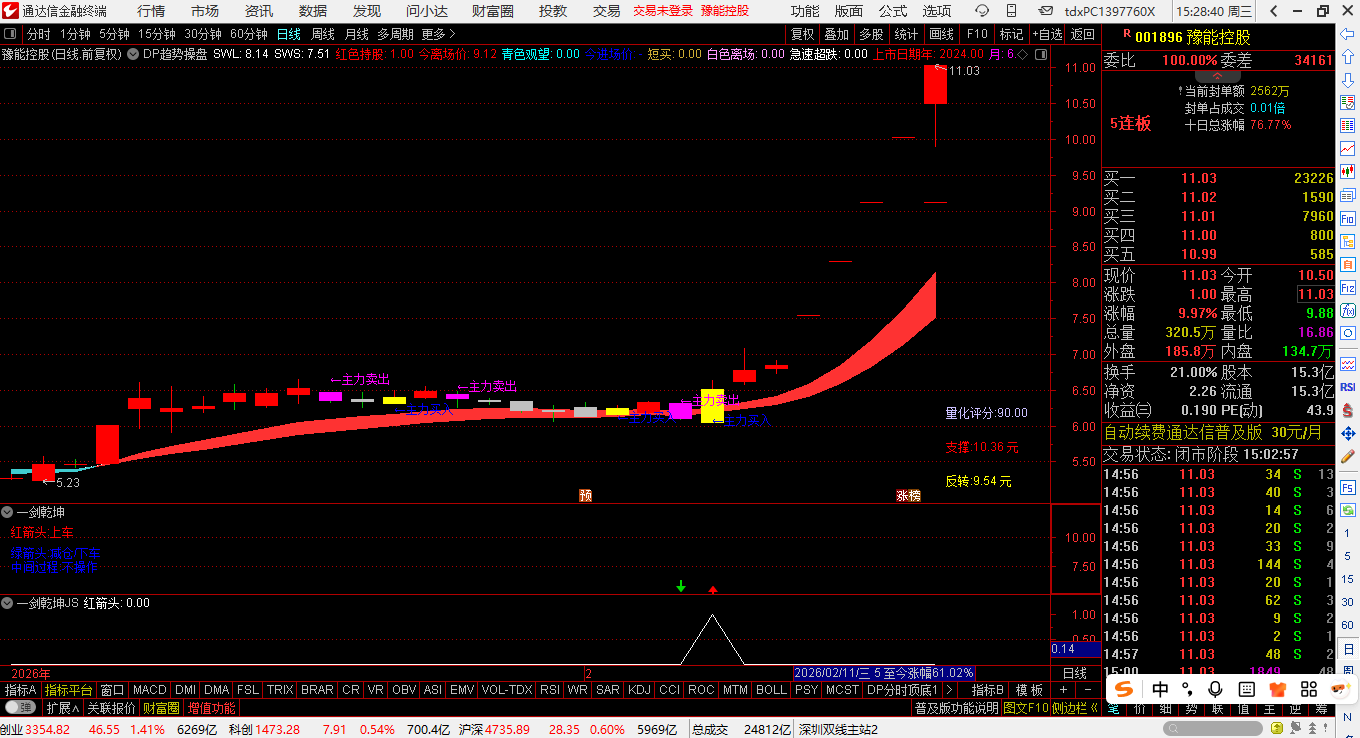Open the f(x) formula sidebar icon
Screen dimensions: 1360x738
(x=1348, y=310)
